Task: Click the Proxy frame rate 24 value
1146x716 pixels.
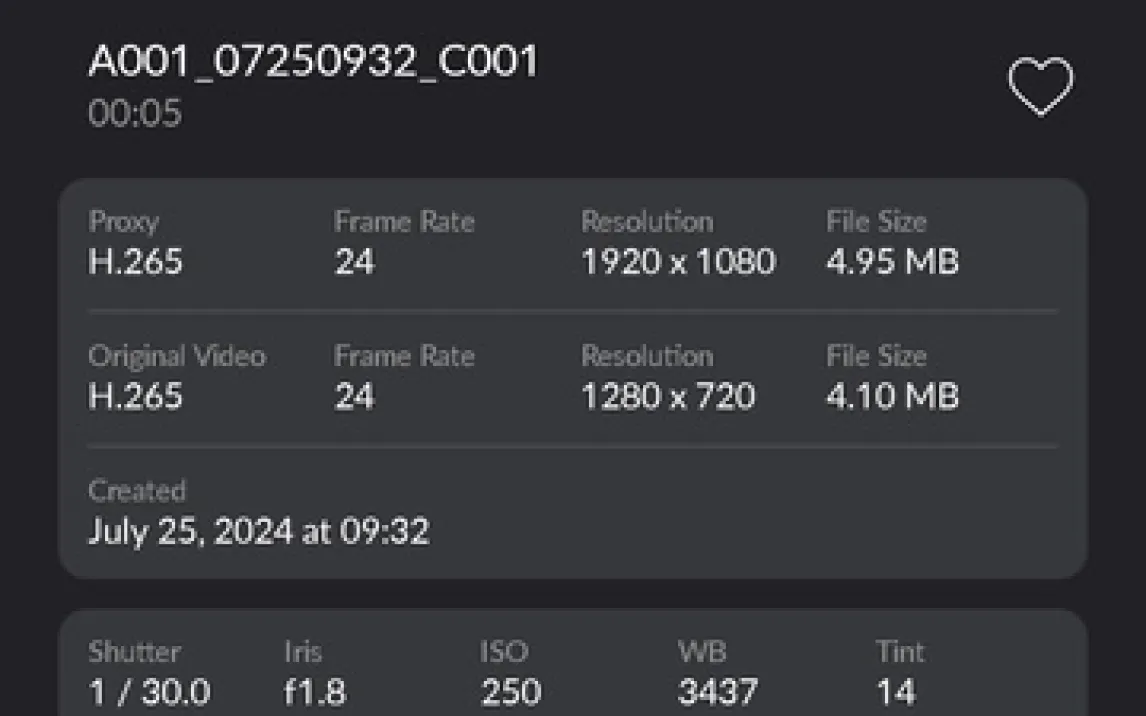Action: [x=354, y=262]
